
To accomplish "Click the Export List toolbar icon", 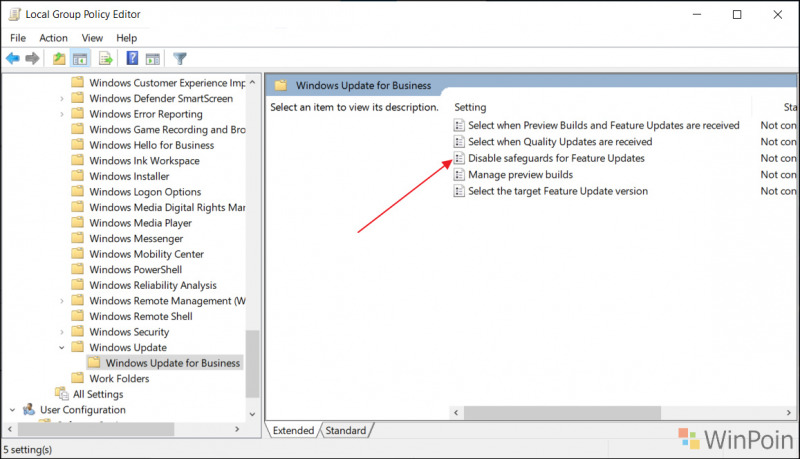I will coord(106,59).
